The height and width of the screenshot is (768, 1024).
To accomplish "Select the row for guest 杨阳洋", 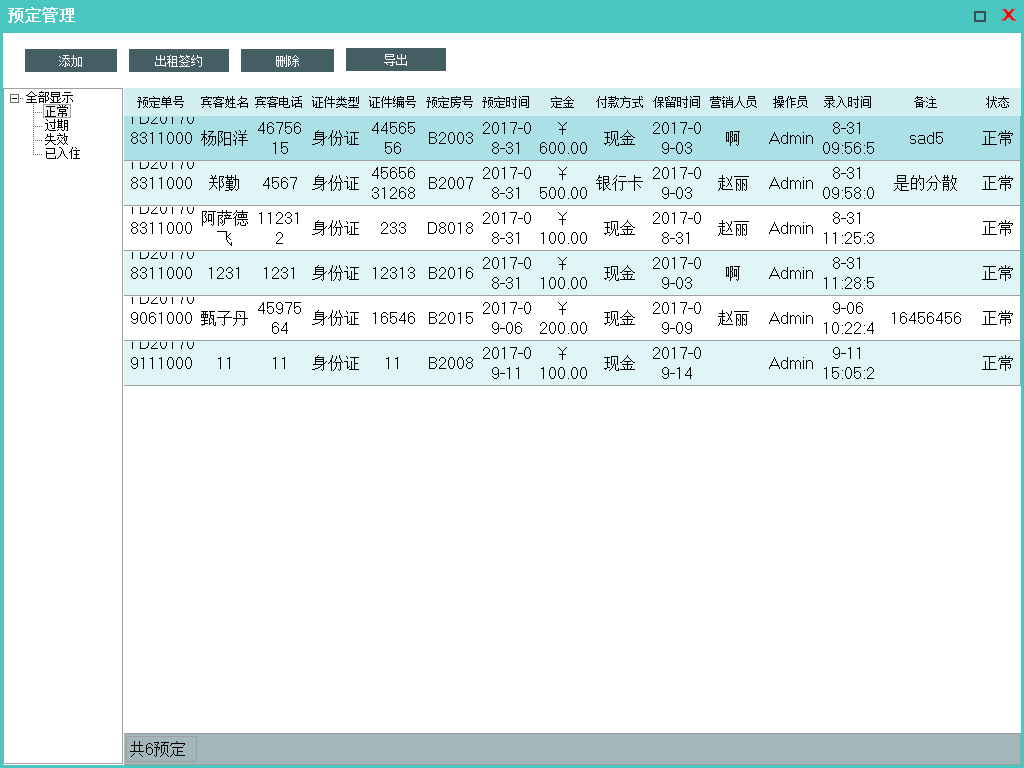I will [x=224, y=139].
